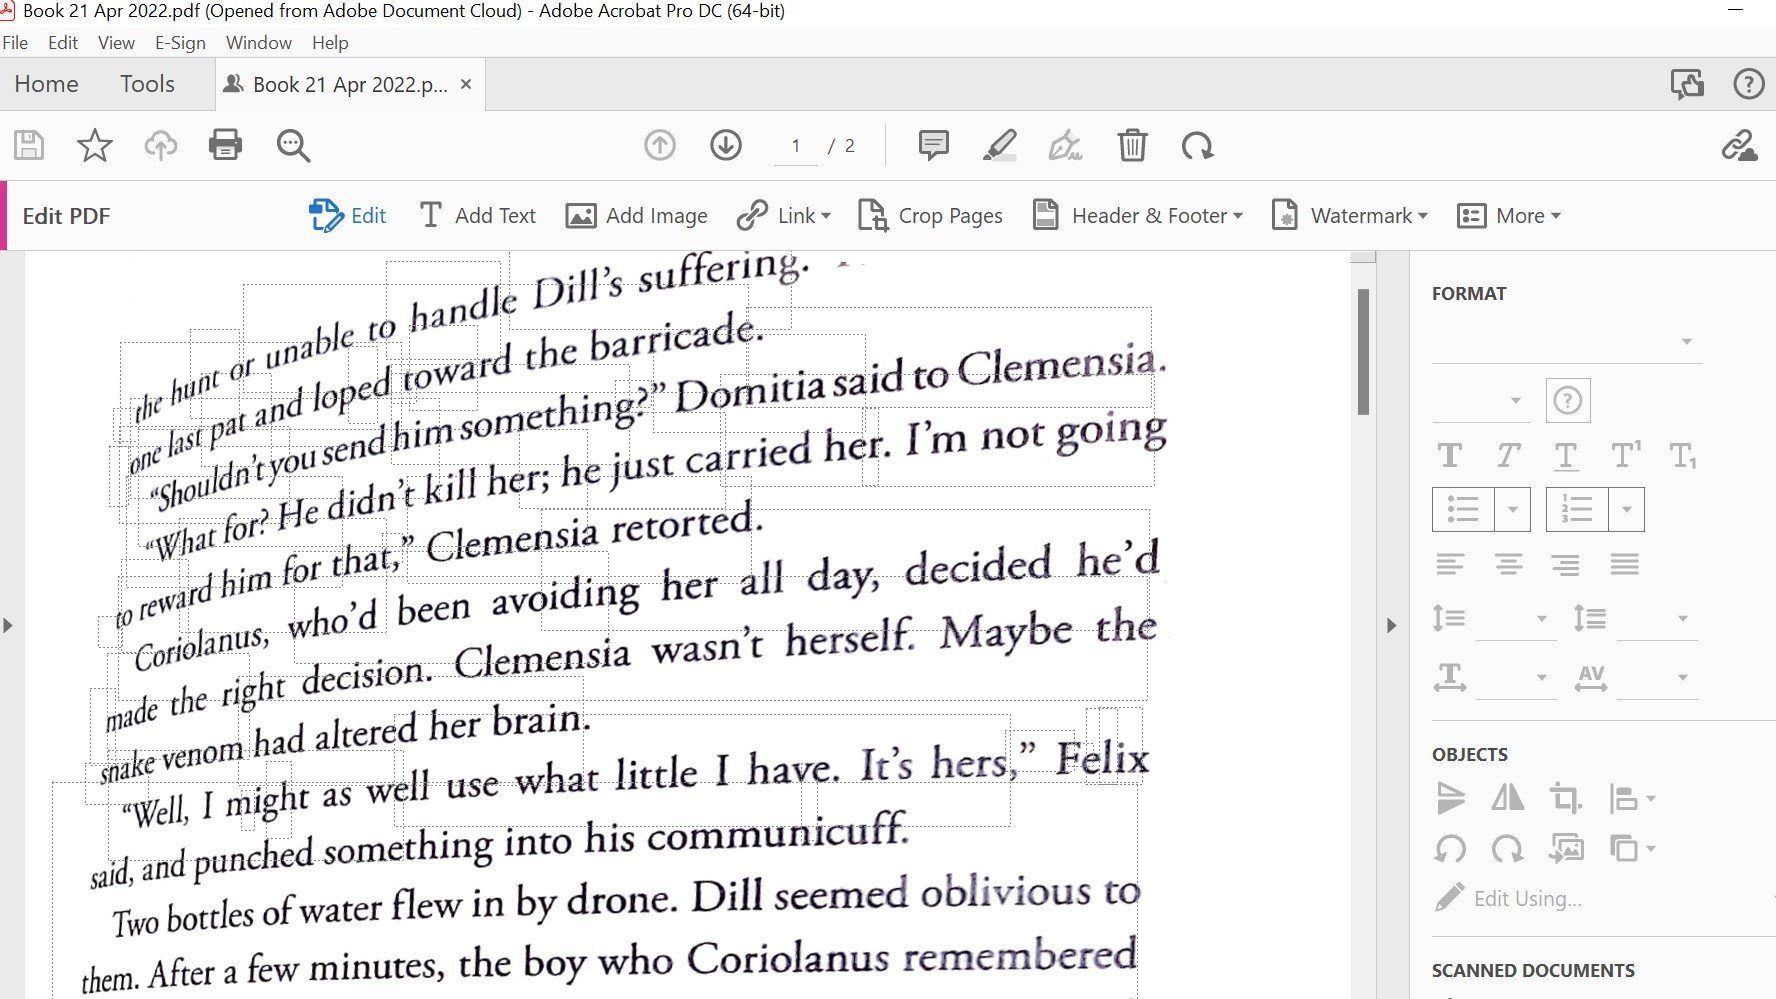Click the Sign document pen icon
Screen dimensions: 1776x999
(1065, 146)
